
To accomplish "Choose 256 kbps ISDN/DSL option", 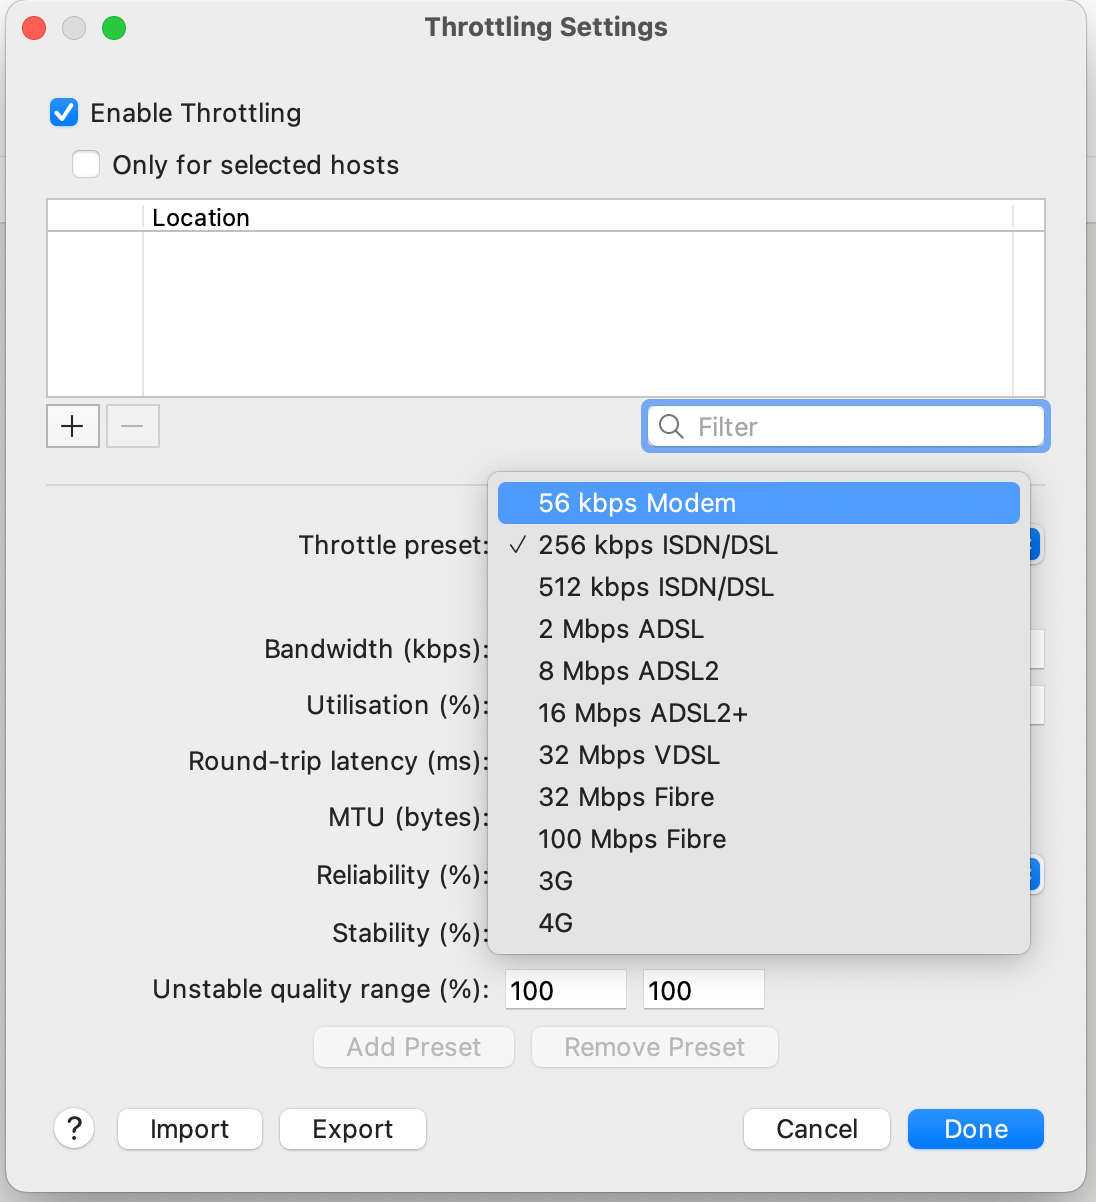I will tap(657, 545).
